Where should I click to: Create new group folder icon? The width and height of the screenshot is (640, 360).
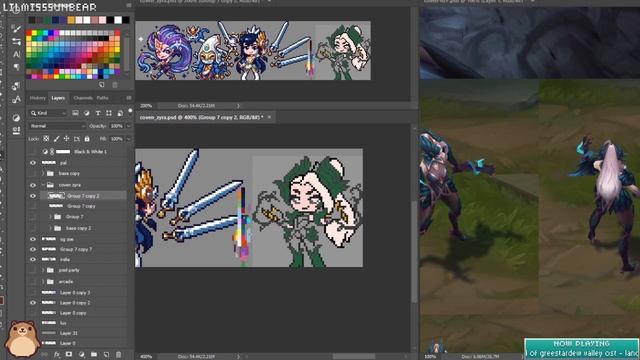pyautogui.click(x=94, y=355)
